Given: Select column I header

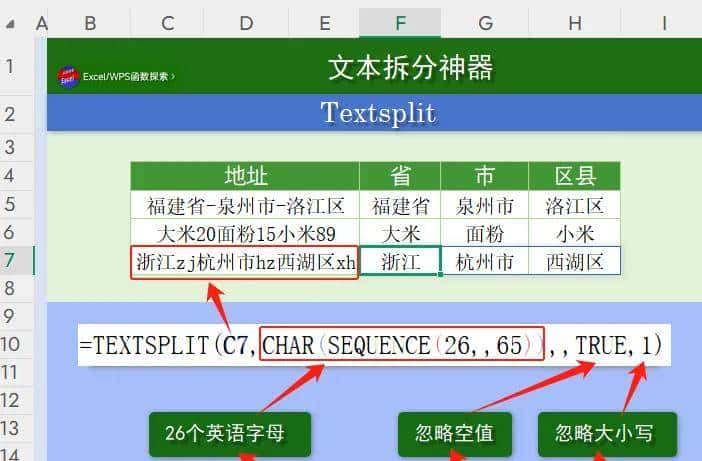Looking at the screenshot, I should click(662, 23).
